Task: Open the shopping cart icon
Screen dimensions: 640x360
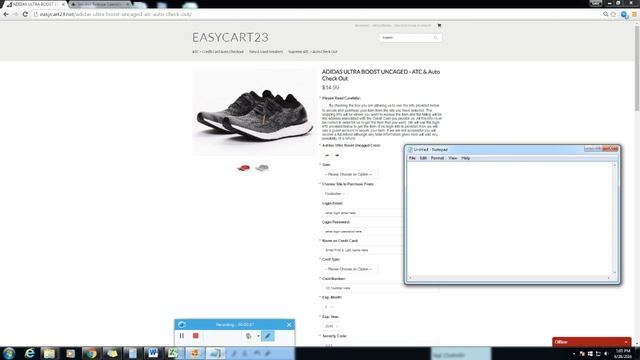Action: [439, 25]
